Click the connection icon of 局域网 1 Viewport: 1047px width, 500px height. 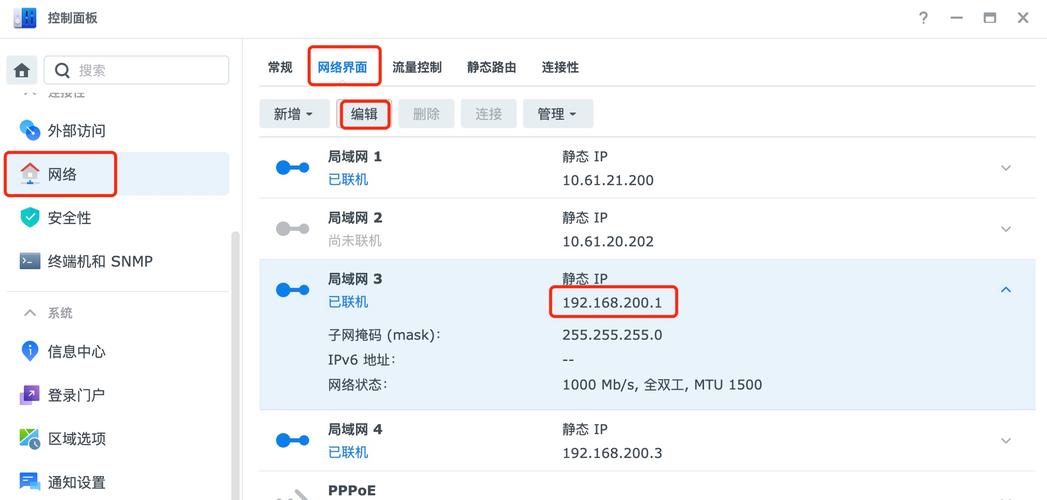coord(292,168)
